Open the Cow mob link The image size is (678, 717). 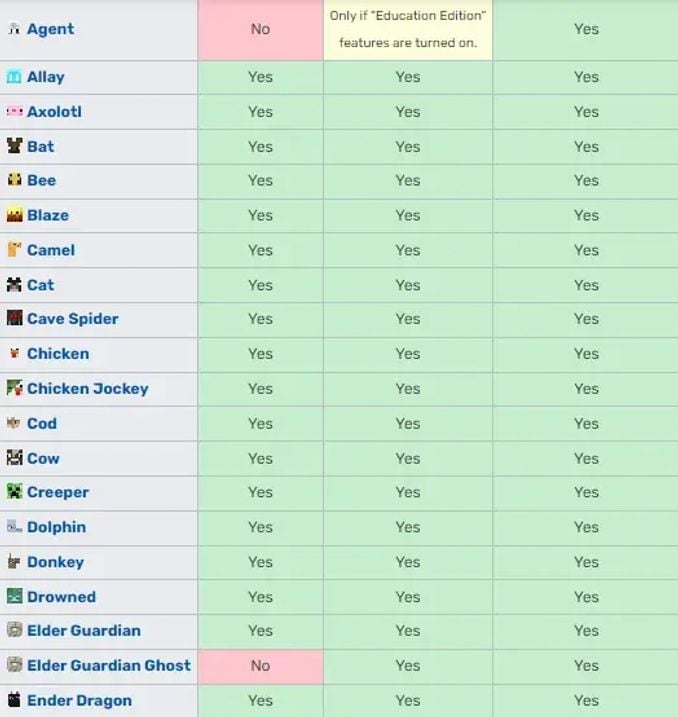click(43, 458)
